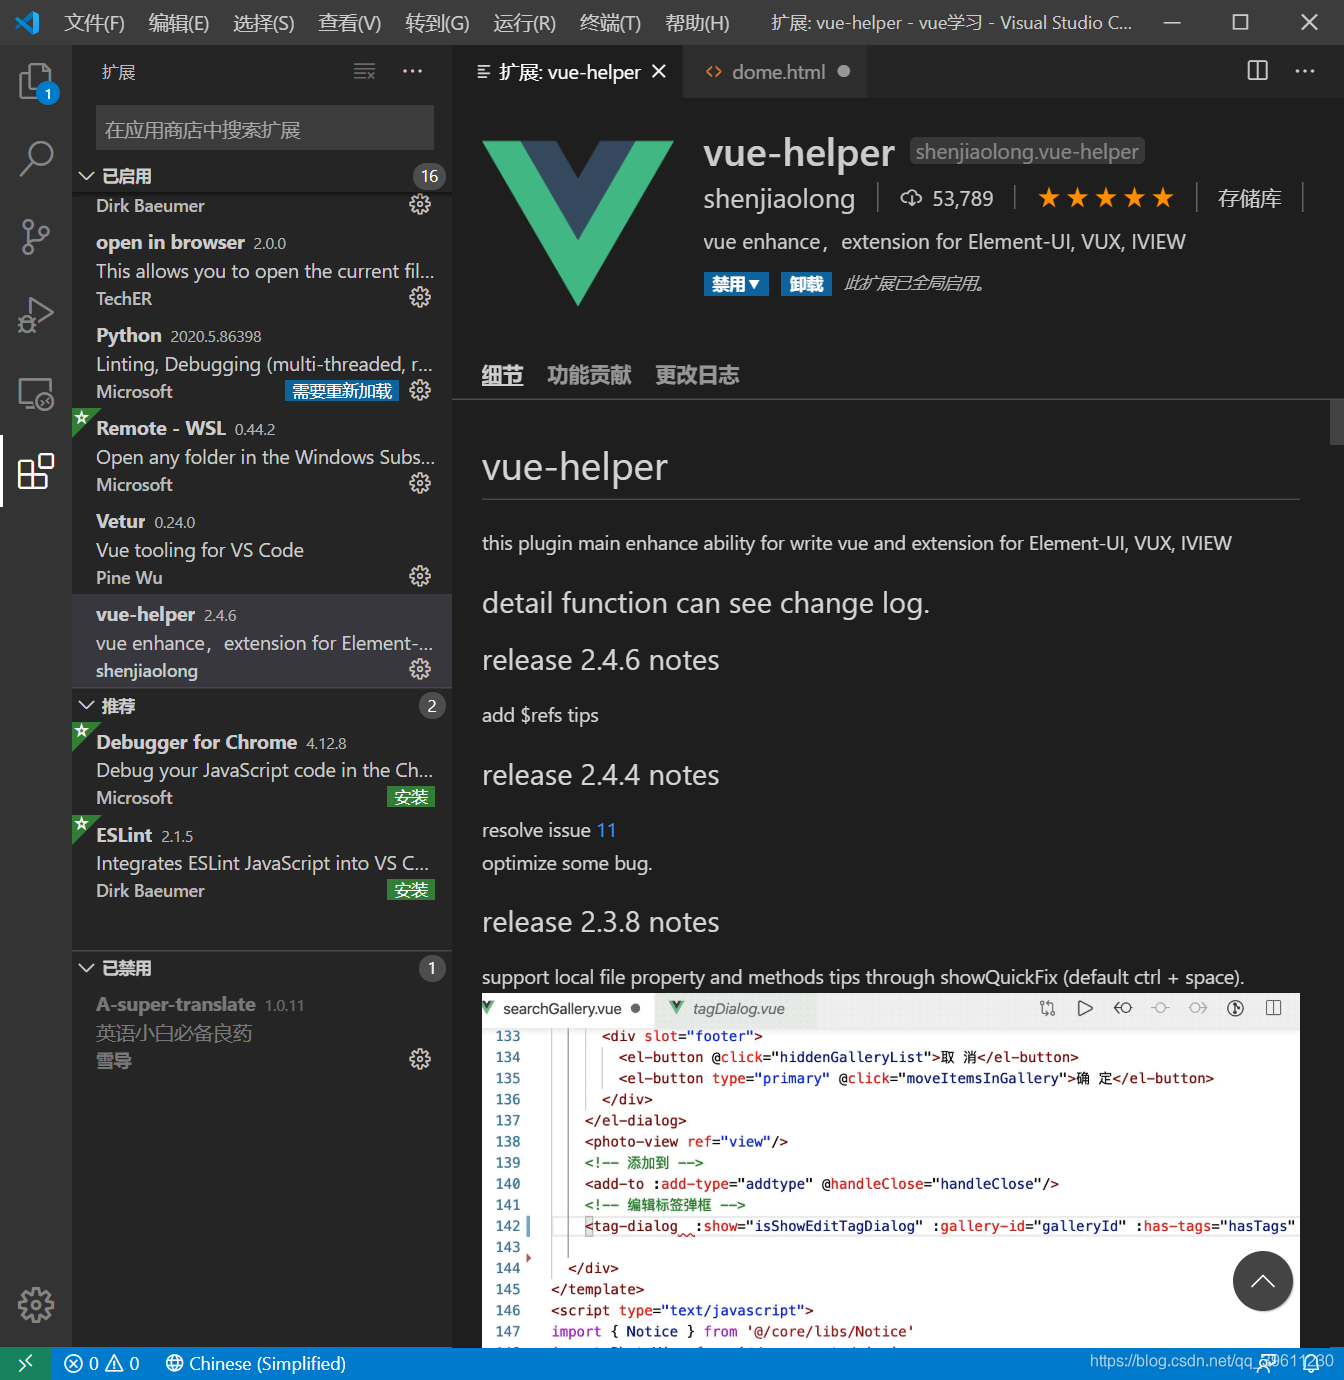Open the Remote Explorer view
The width and height of the screenshot is (1344, 1380).
click(36, 393)
